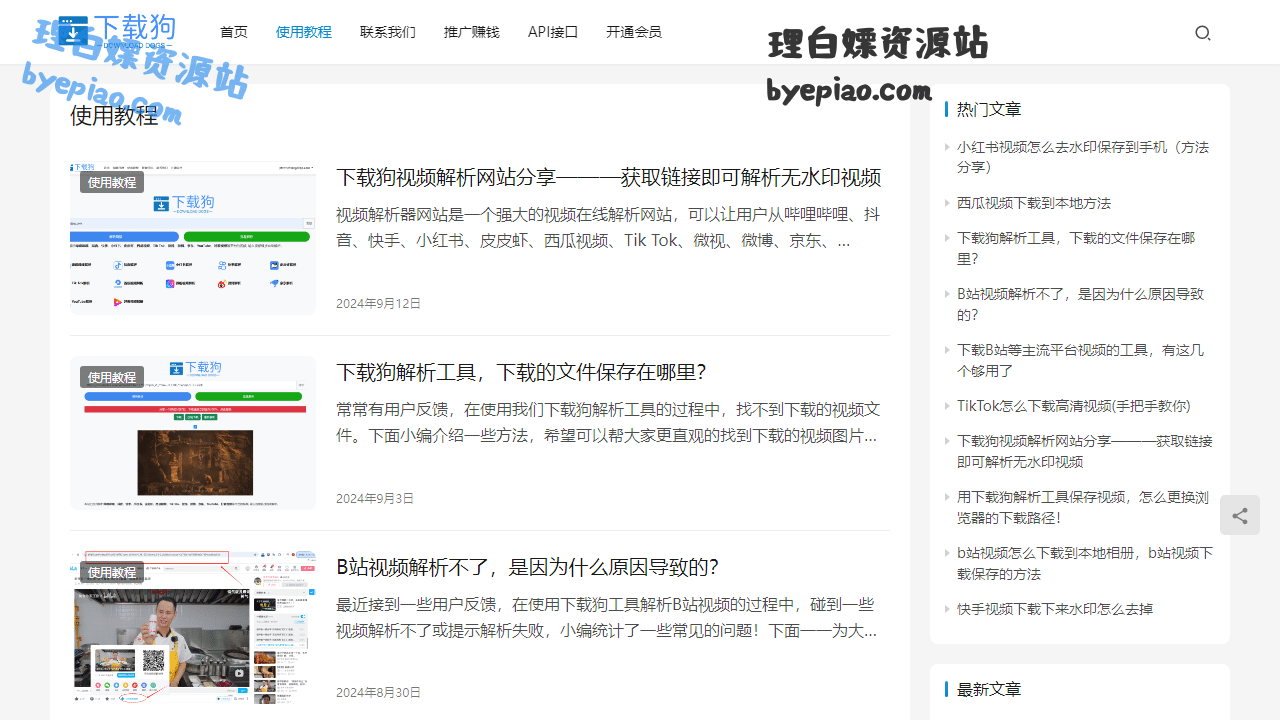Image resolution: width=1280 pixels, height=720 pixels.
Task: Select 使用教程 navigation item
Action: click(x=304, y=32)
